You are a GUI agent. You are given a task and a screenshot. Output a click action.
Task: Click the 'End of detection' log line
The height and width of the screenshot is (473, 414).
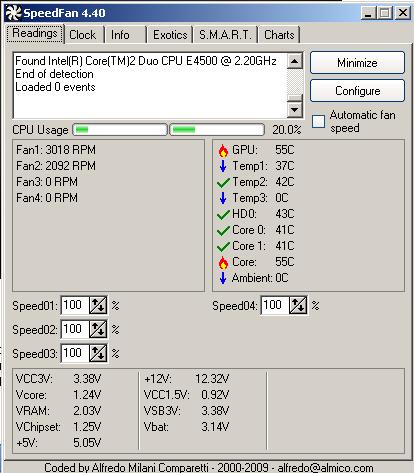click(54, 74)
